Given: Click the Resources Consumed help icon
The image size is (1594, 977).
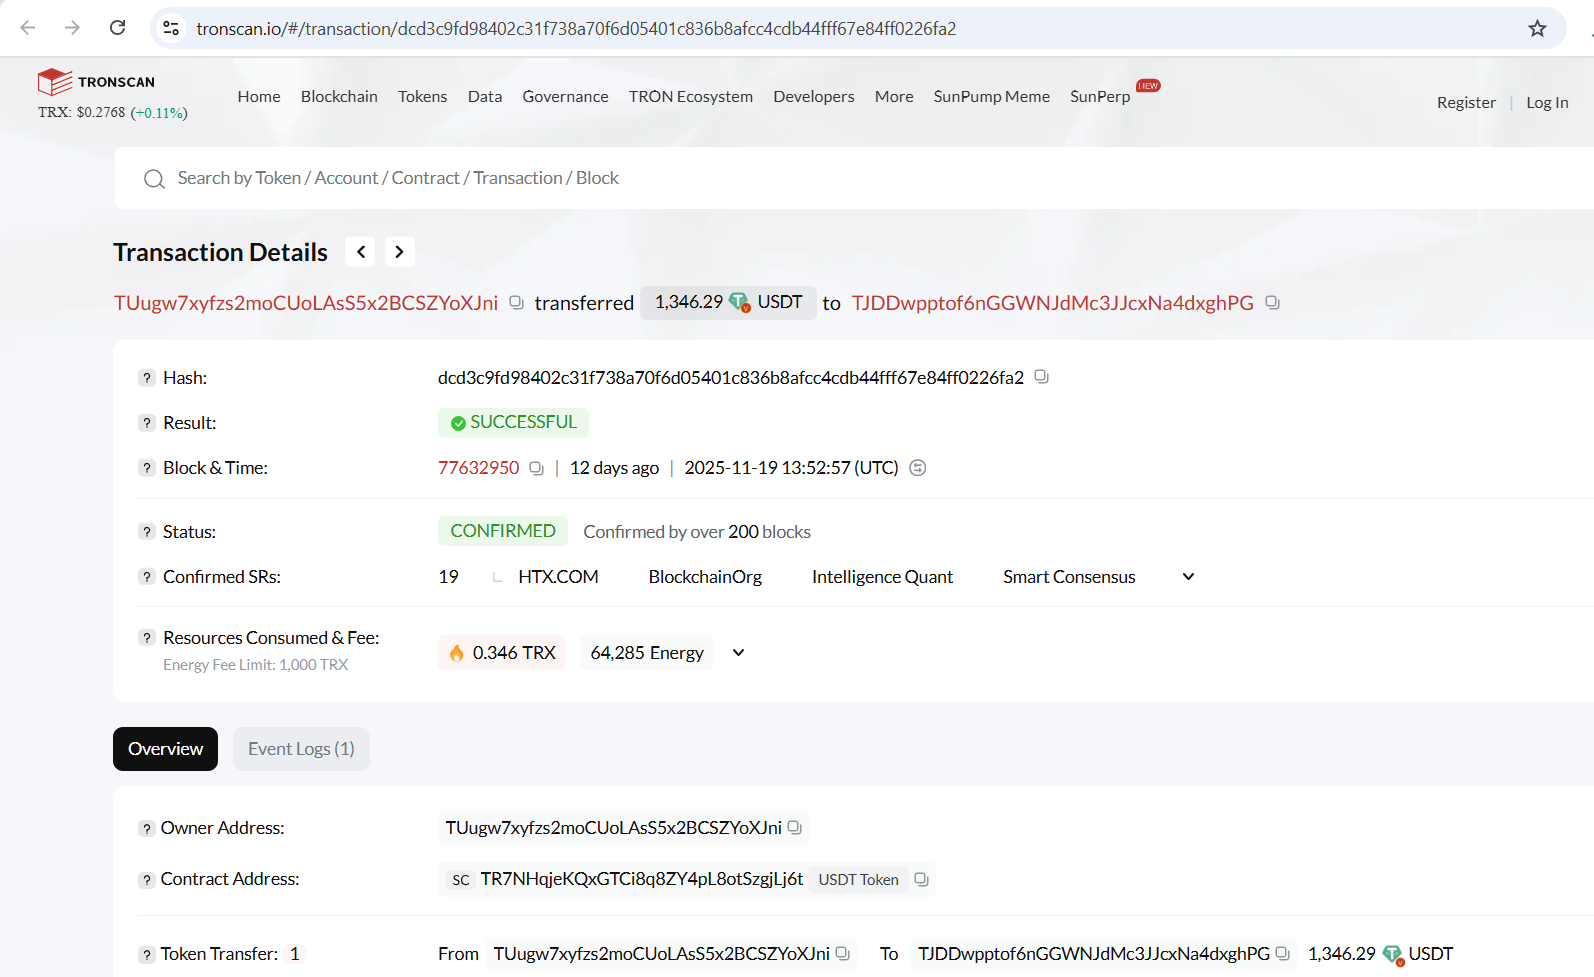Looking at the screenshot, I should point(147,638).
